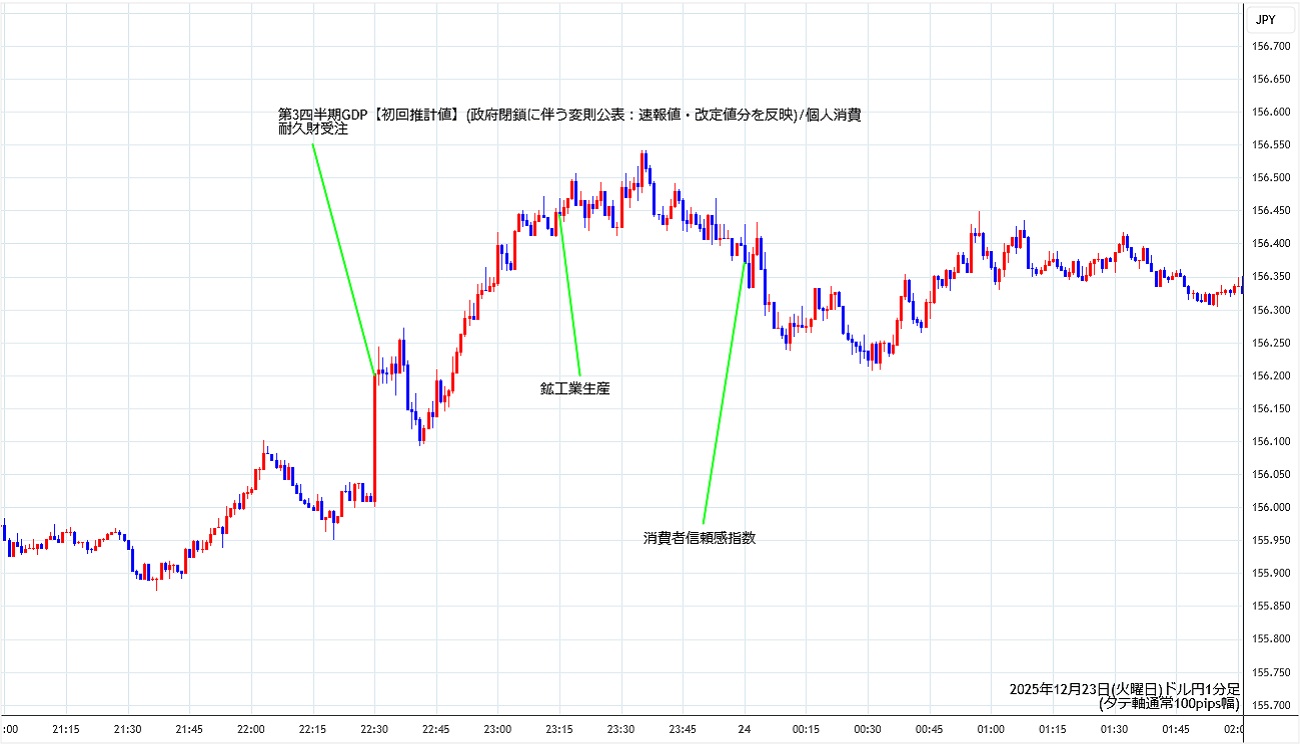Click the JPY currency label

[x=1265, y=19]
